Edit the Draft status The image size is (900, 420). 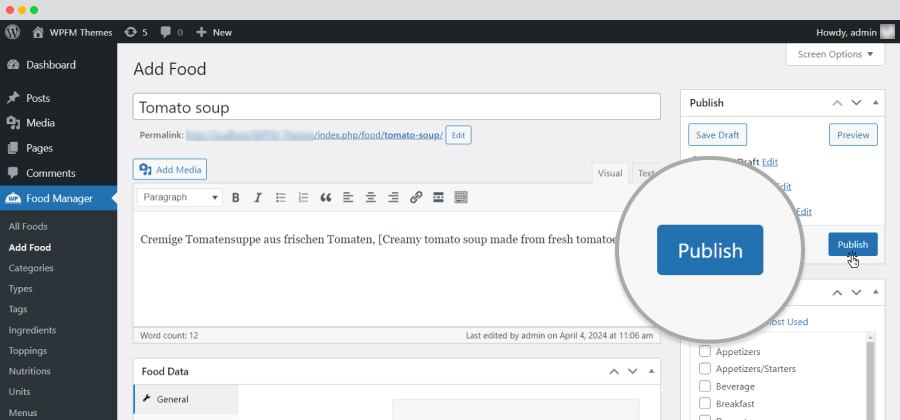point(770,162)
